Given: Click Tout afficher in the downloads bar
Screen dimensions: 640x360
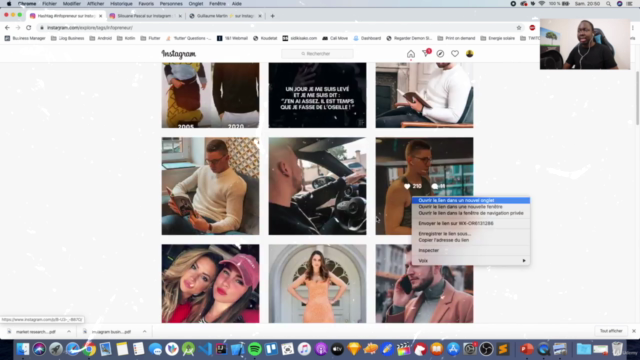Looking at the screenshot, I should click(x=611, y=331).
